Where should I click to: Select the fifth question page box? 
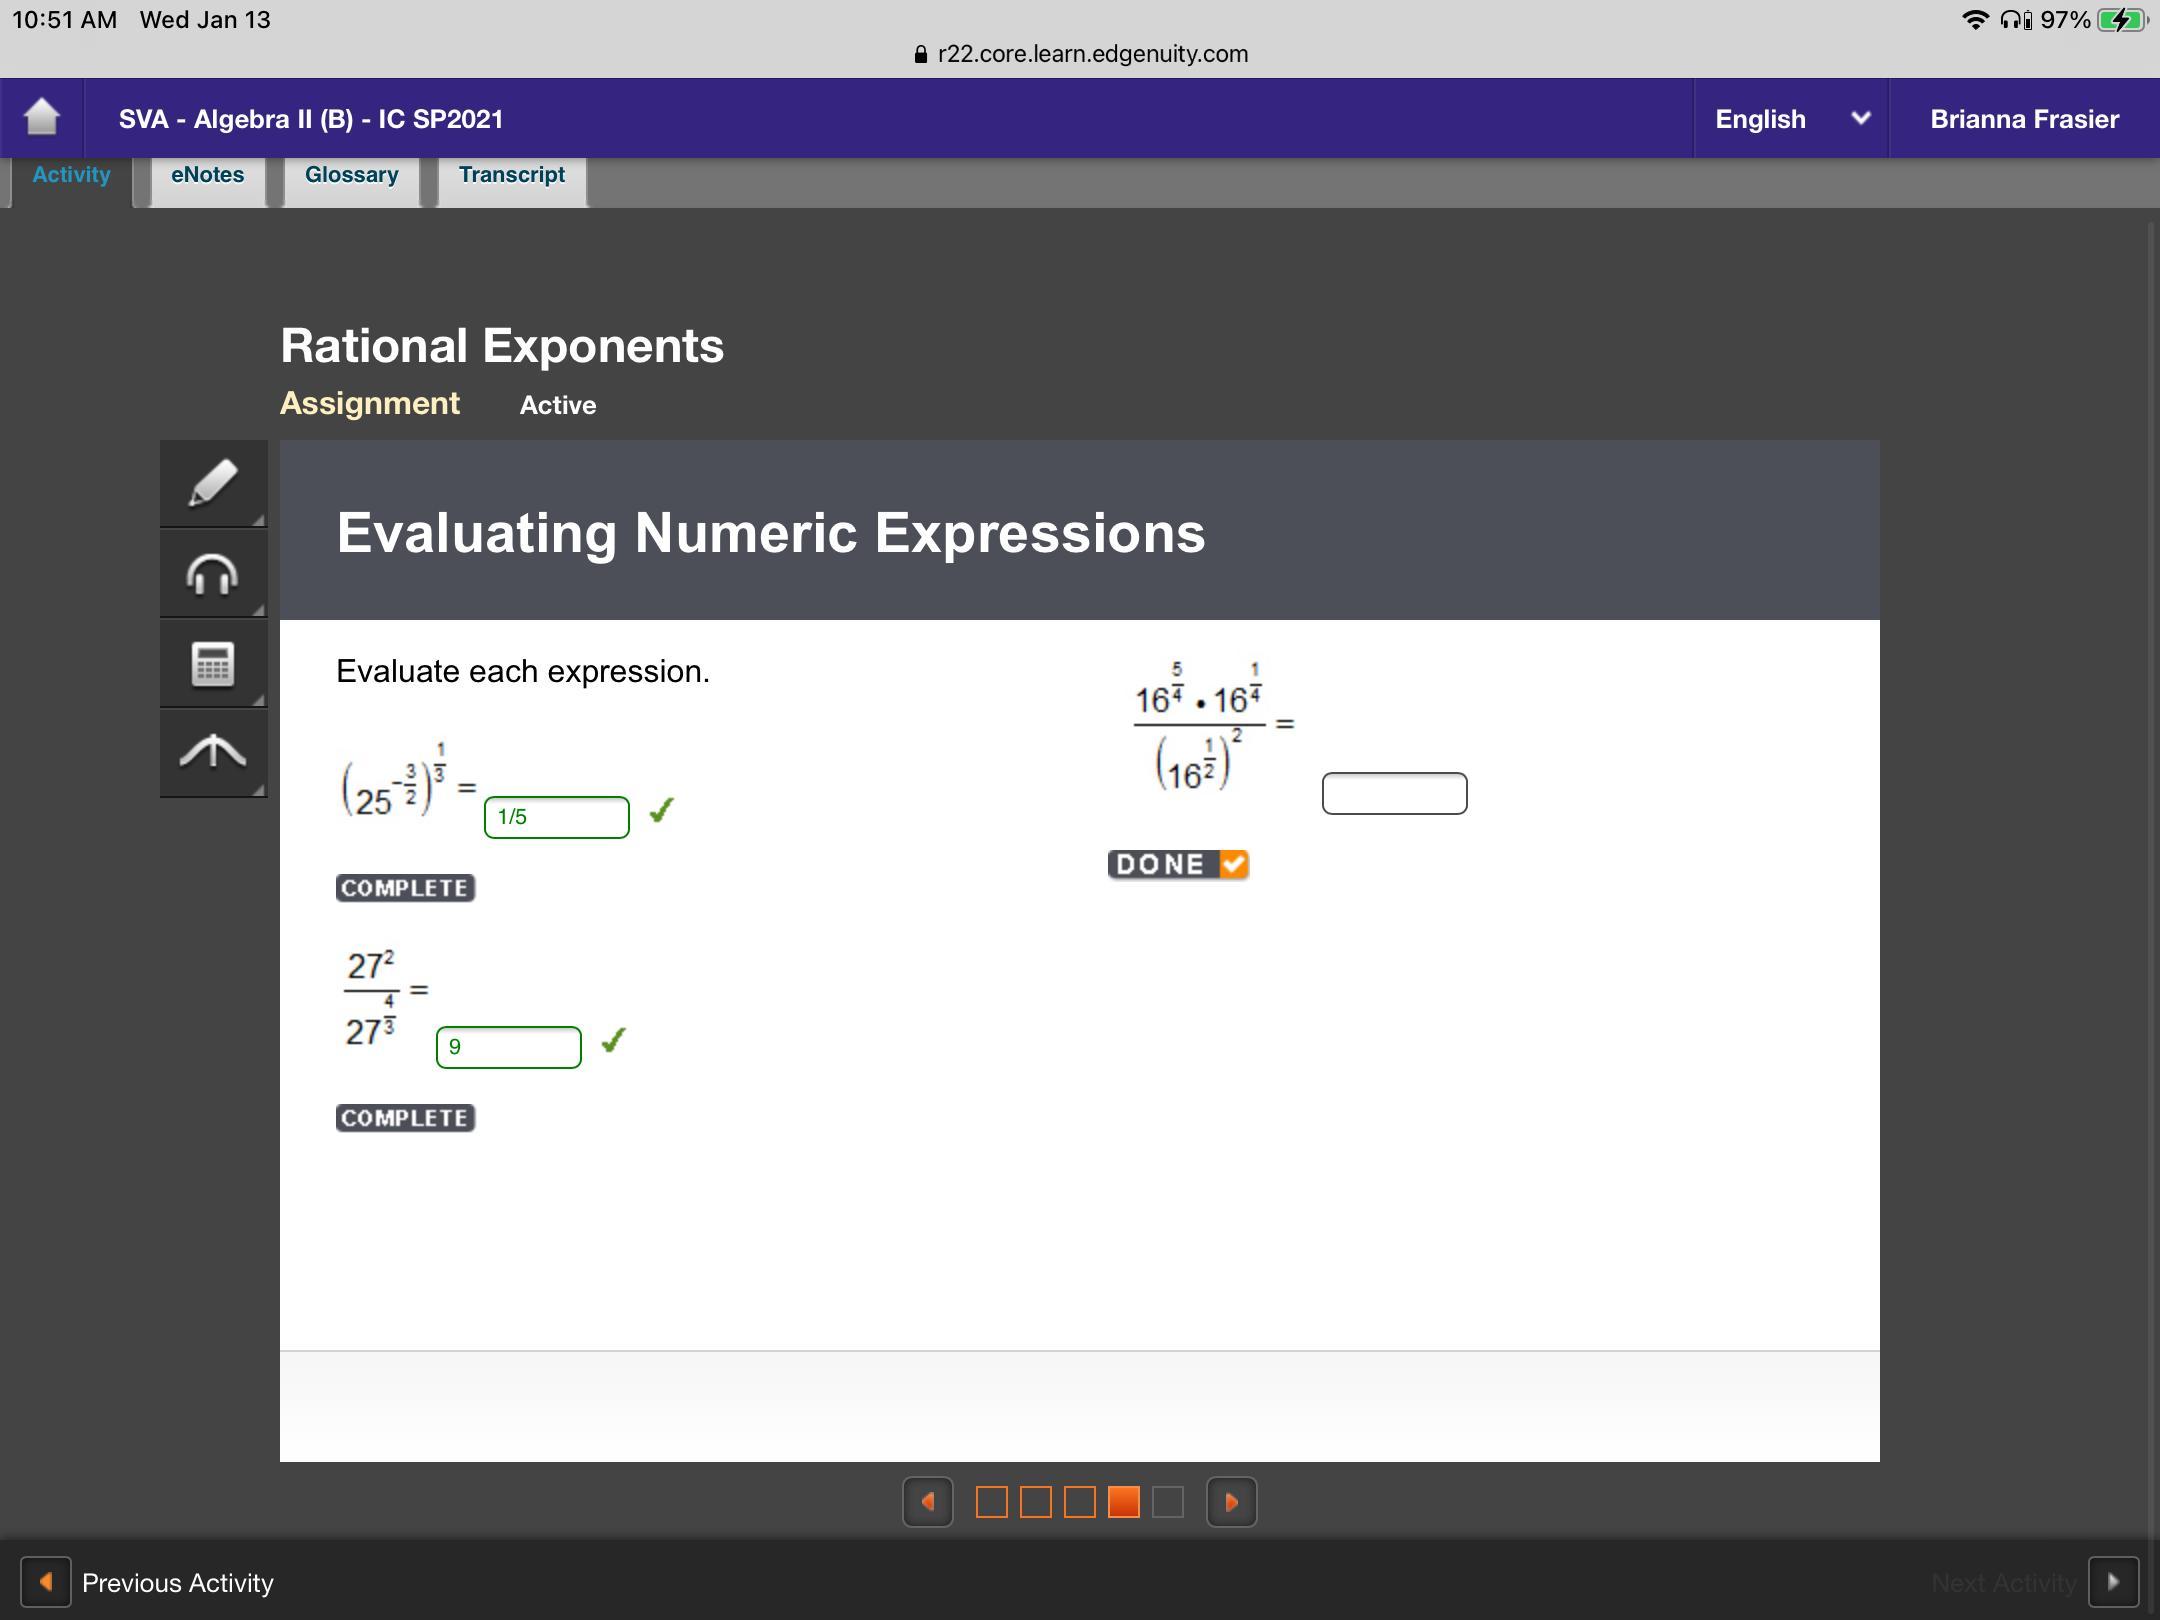1167,1502
